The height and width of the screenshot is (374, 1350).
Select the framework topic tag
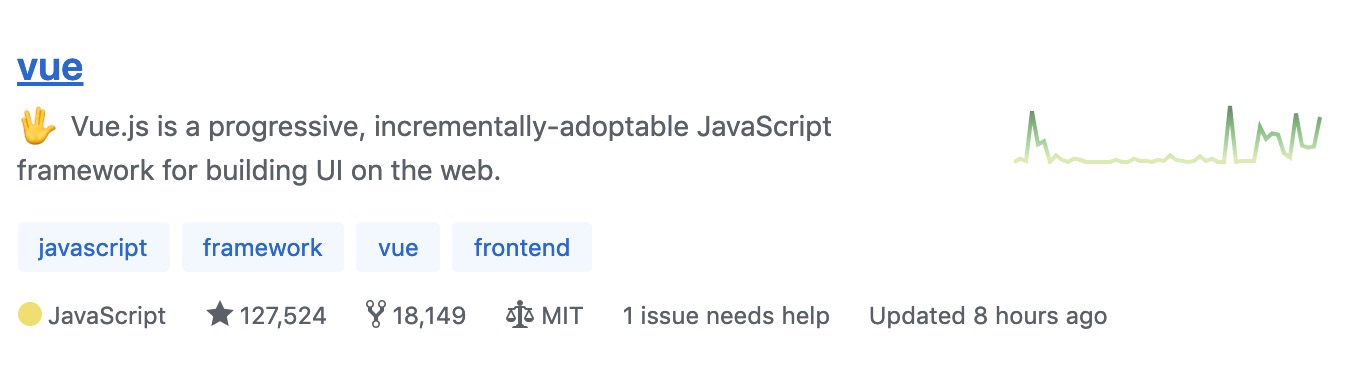[263, 247]
